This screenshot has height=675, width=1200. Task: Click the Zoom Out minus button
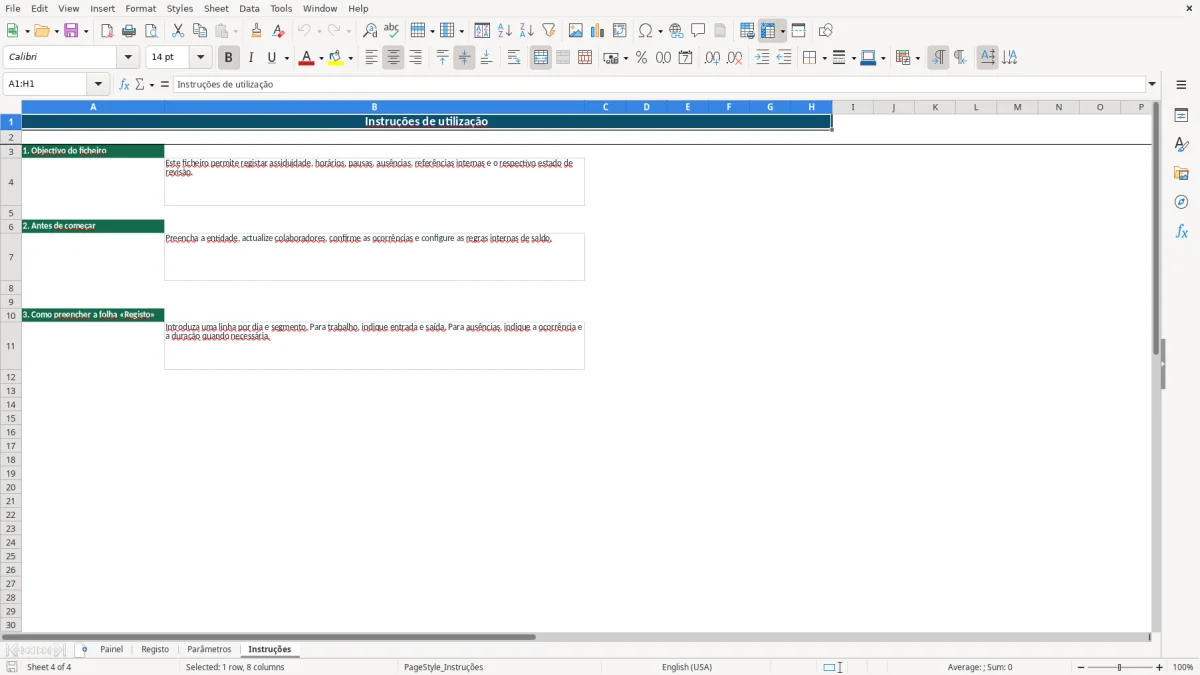[x=1081, y=667]
